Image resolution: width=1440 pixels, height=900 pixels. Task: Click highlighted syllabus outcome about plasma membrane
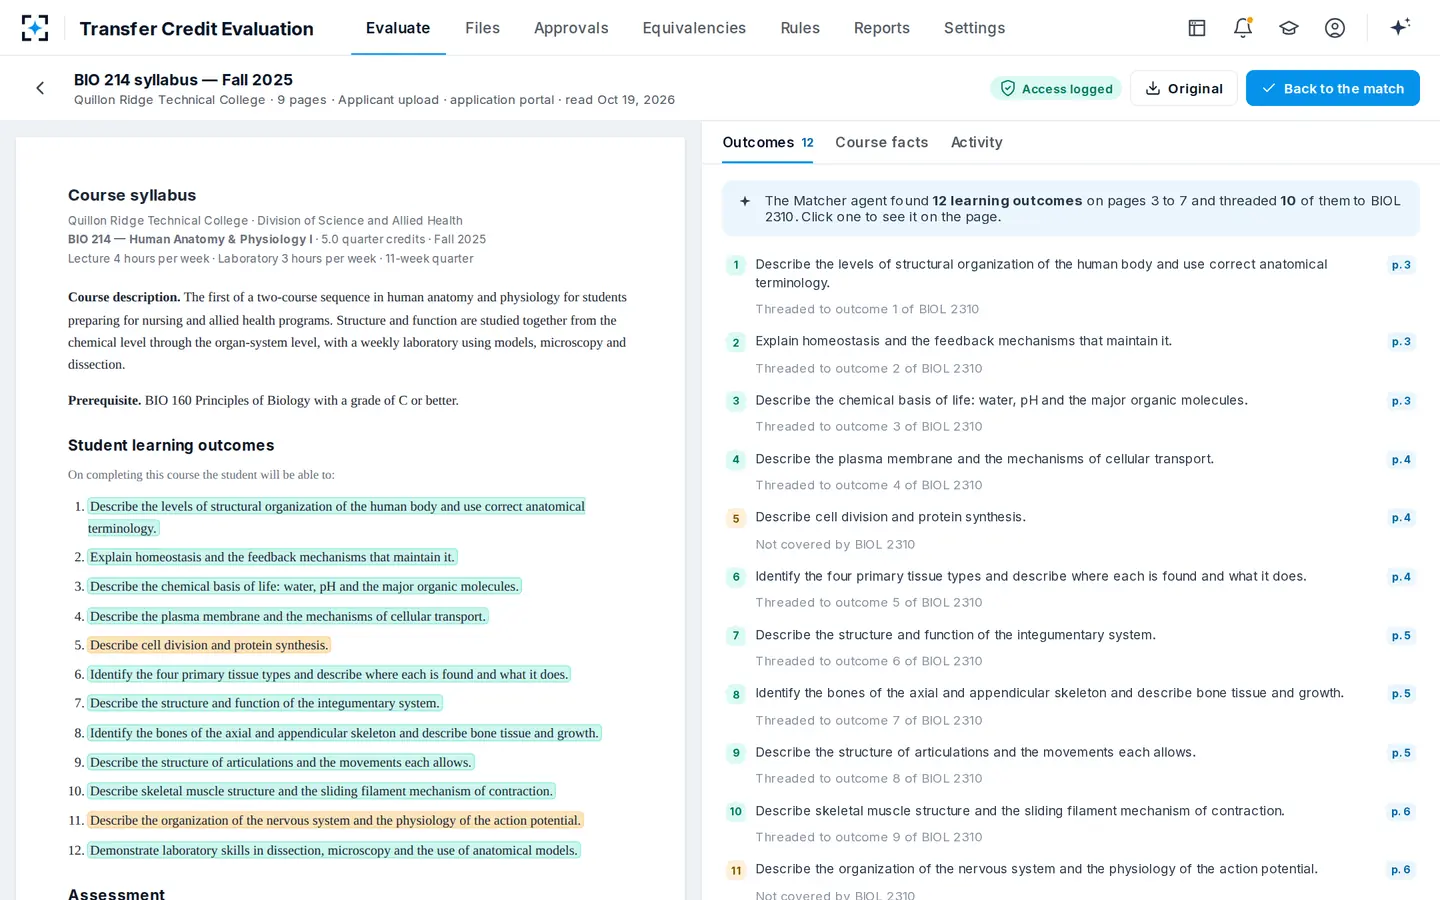point(288,616)
